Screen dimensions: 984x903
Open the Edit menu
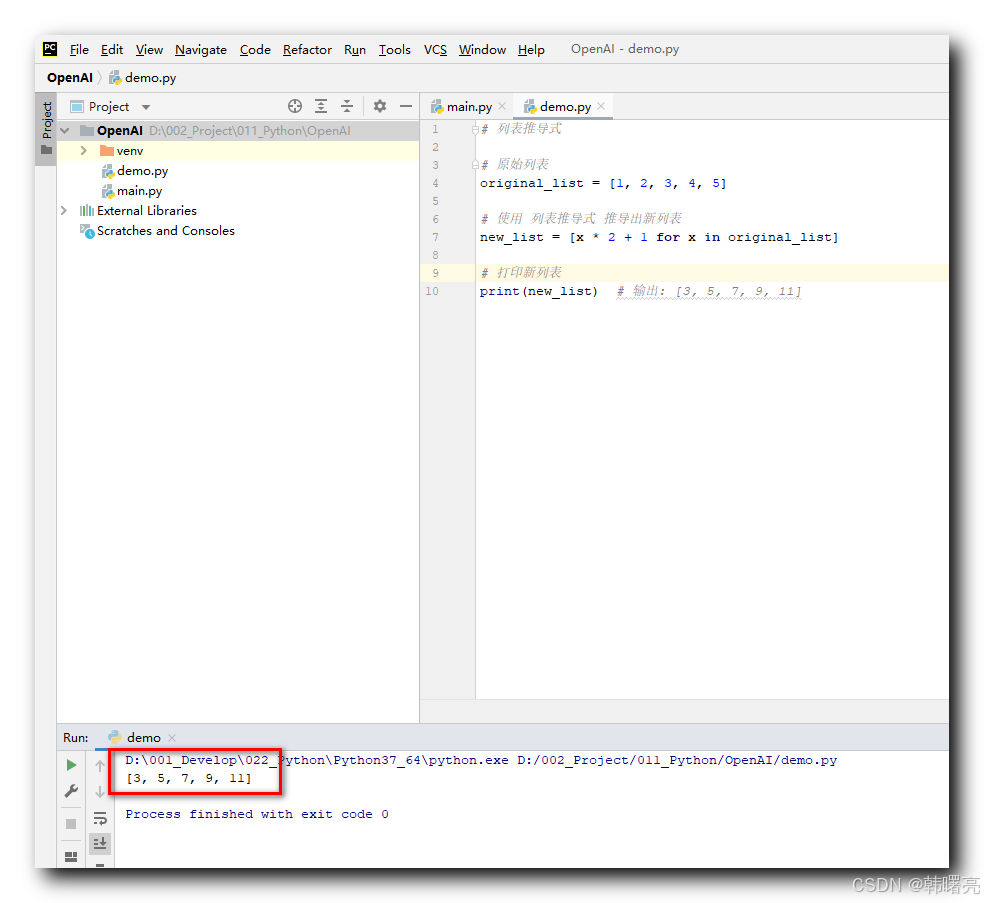click(112, 50)
